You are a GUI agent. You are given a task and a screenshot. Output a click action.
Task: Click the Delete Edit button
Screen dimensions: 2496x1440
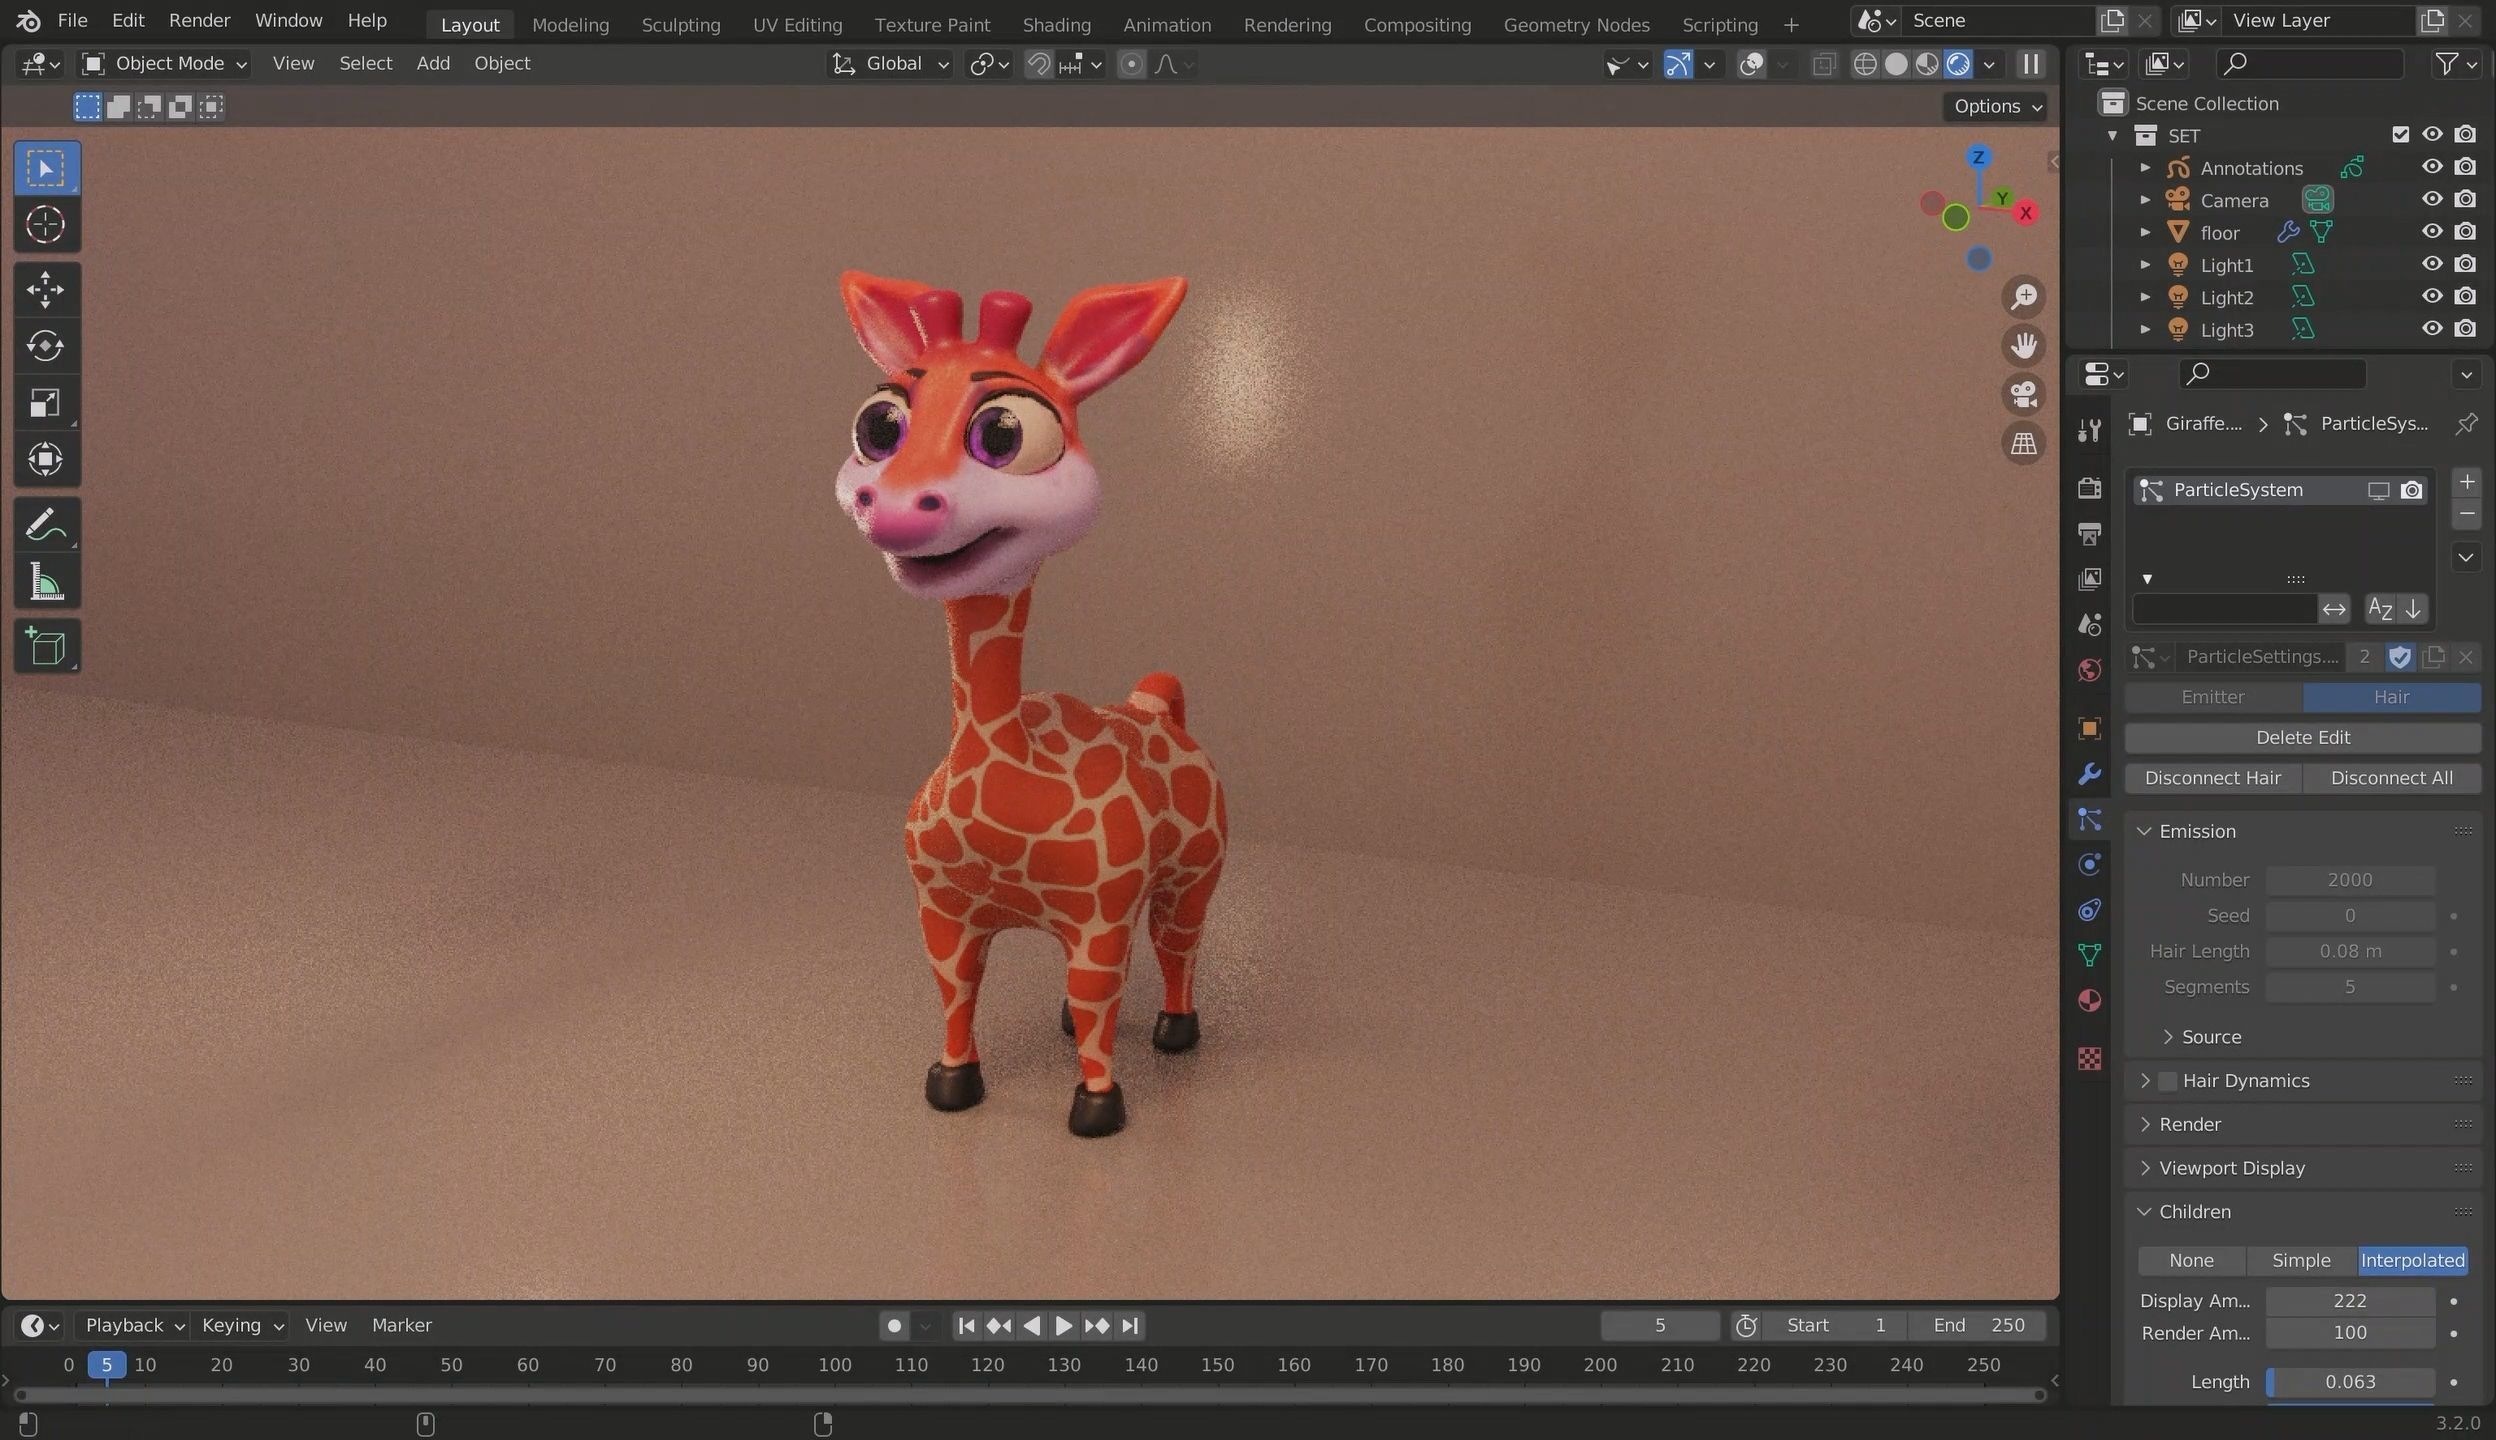click(x=2302, y=738)
